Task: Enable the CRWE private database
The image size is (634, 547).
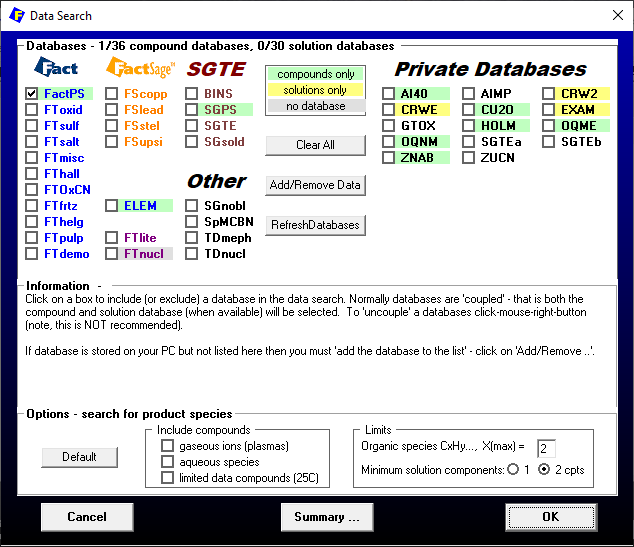Action: (x=389, y=110)
